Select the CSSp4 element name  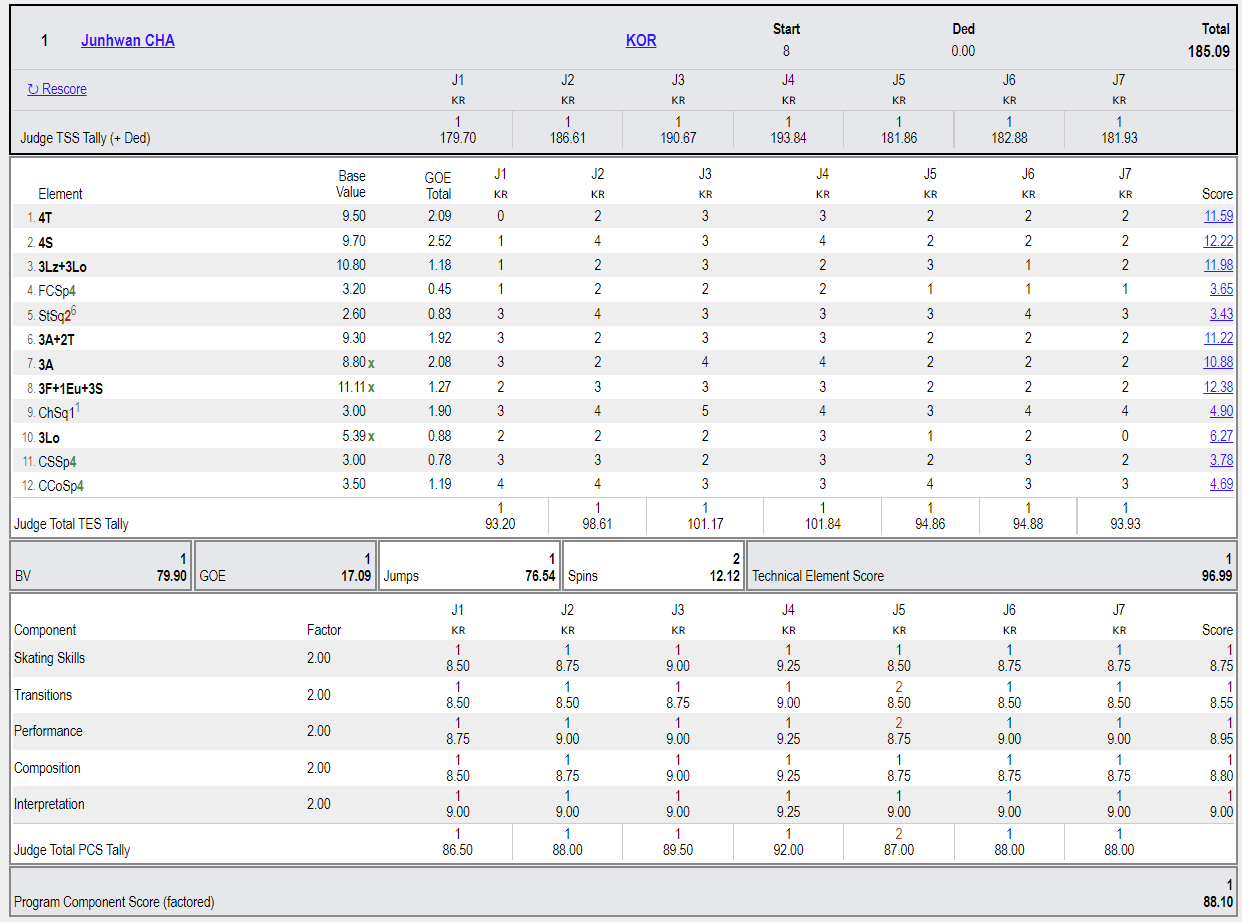[58, 461]
